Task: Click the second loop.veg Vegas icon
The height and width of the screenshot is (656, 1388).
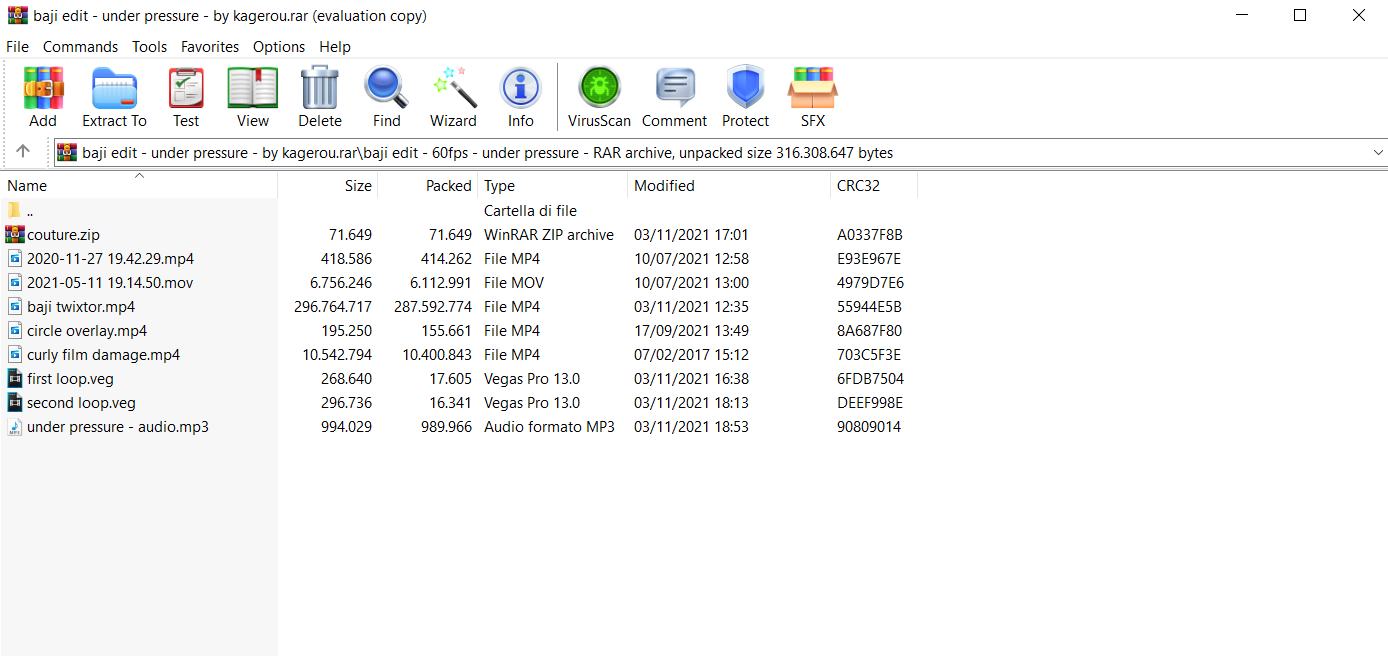Action: pos(14,403)
